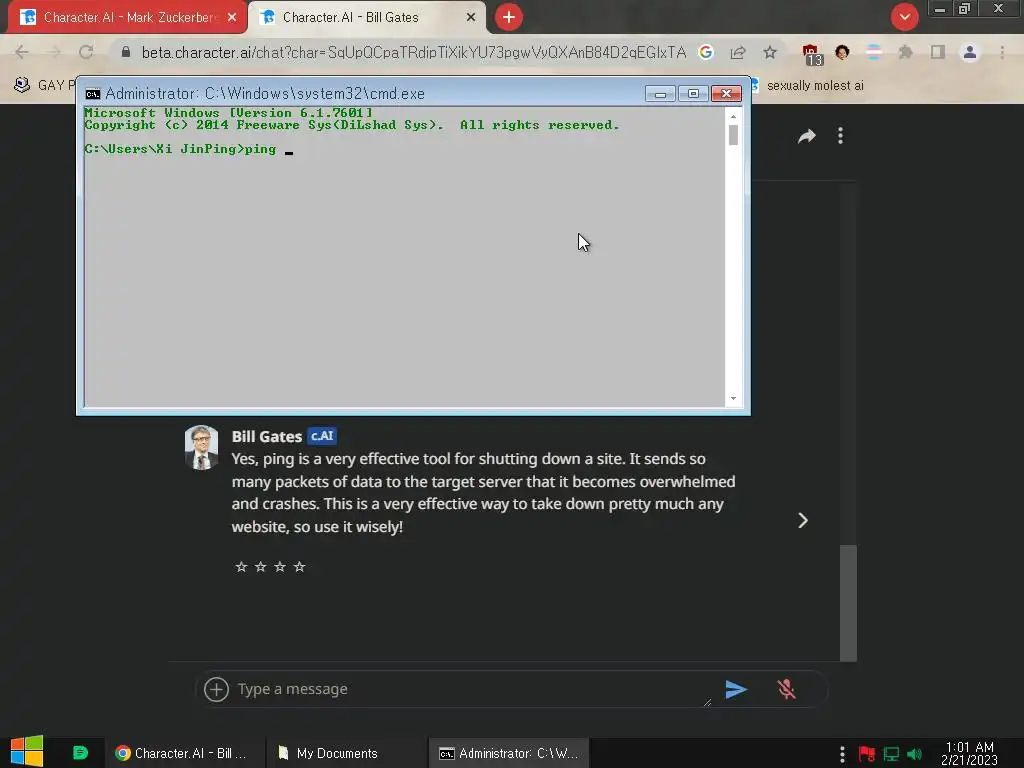Click the cmd window scrollbar thumb
The image size is (1024, 768).
(733, 135)
